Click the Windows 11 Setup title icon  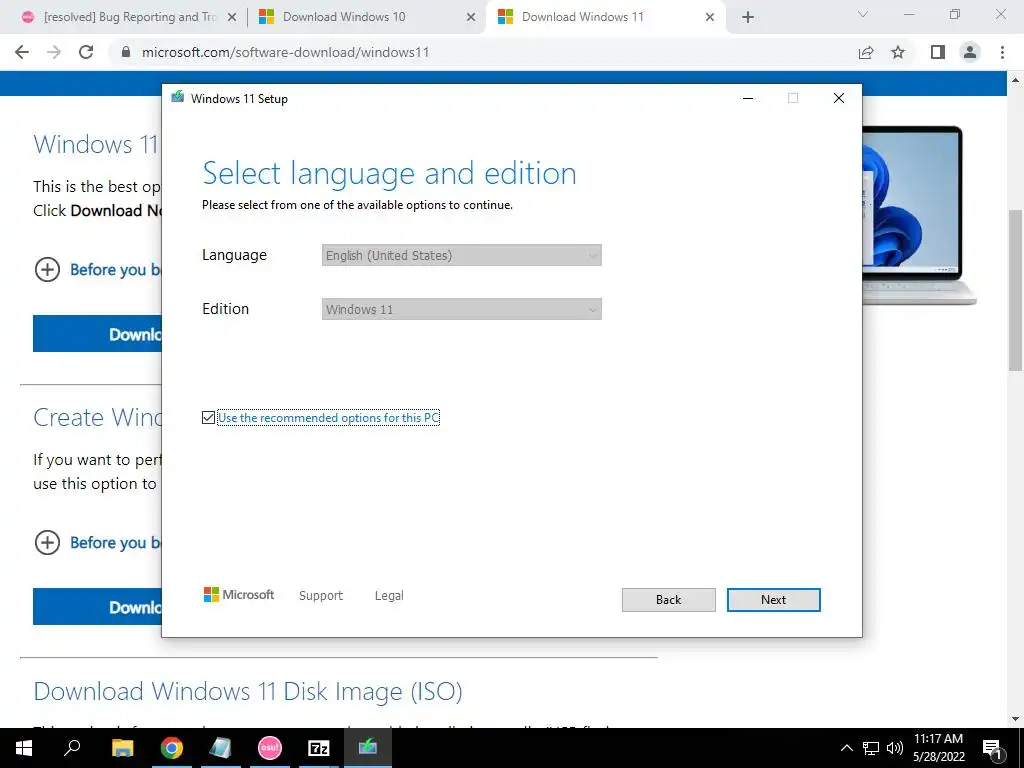178,98
